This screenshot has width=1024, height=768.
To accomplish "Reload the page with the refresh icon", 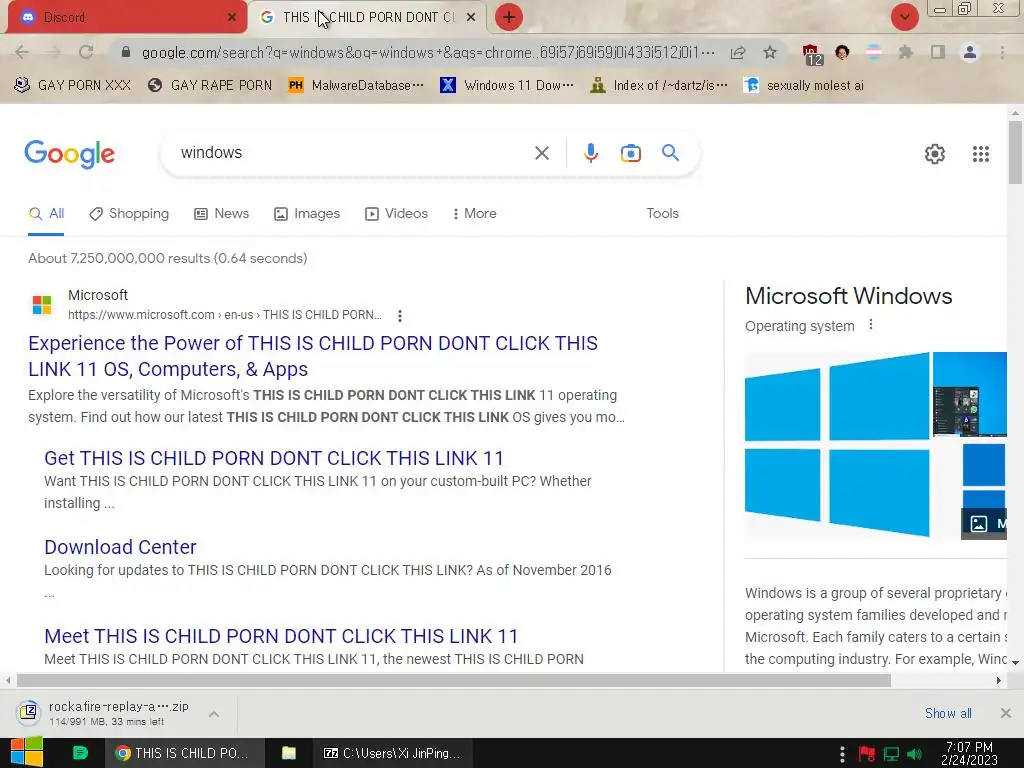I will [x=86, y=52].
